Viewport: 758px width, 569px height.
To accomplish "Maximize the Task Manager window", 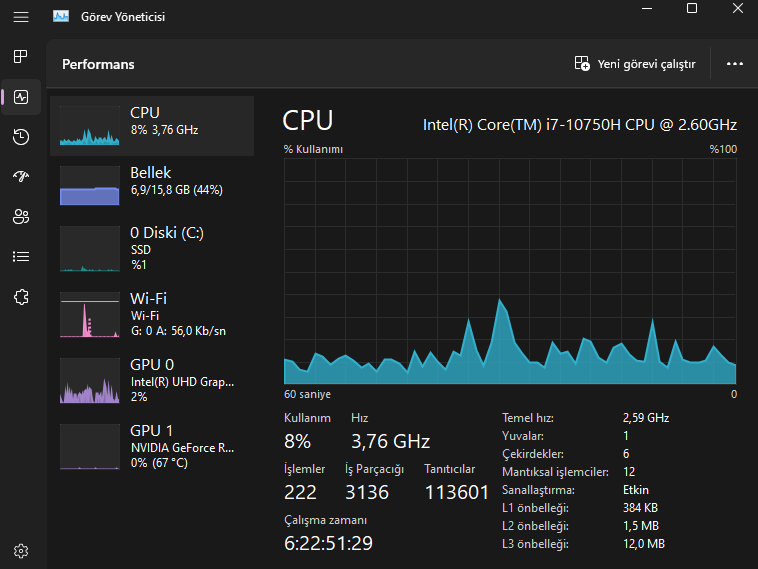I will [x=692, y=8].
